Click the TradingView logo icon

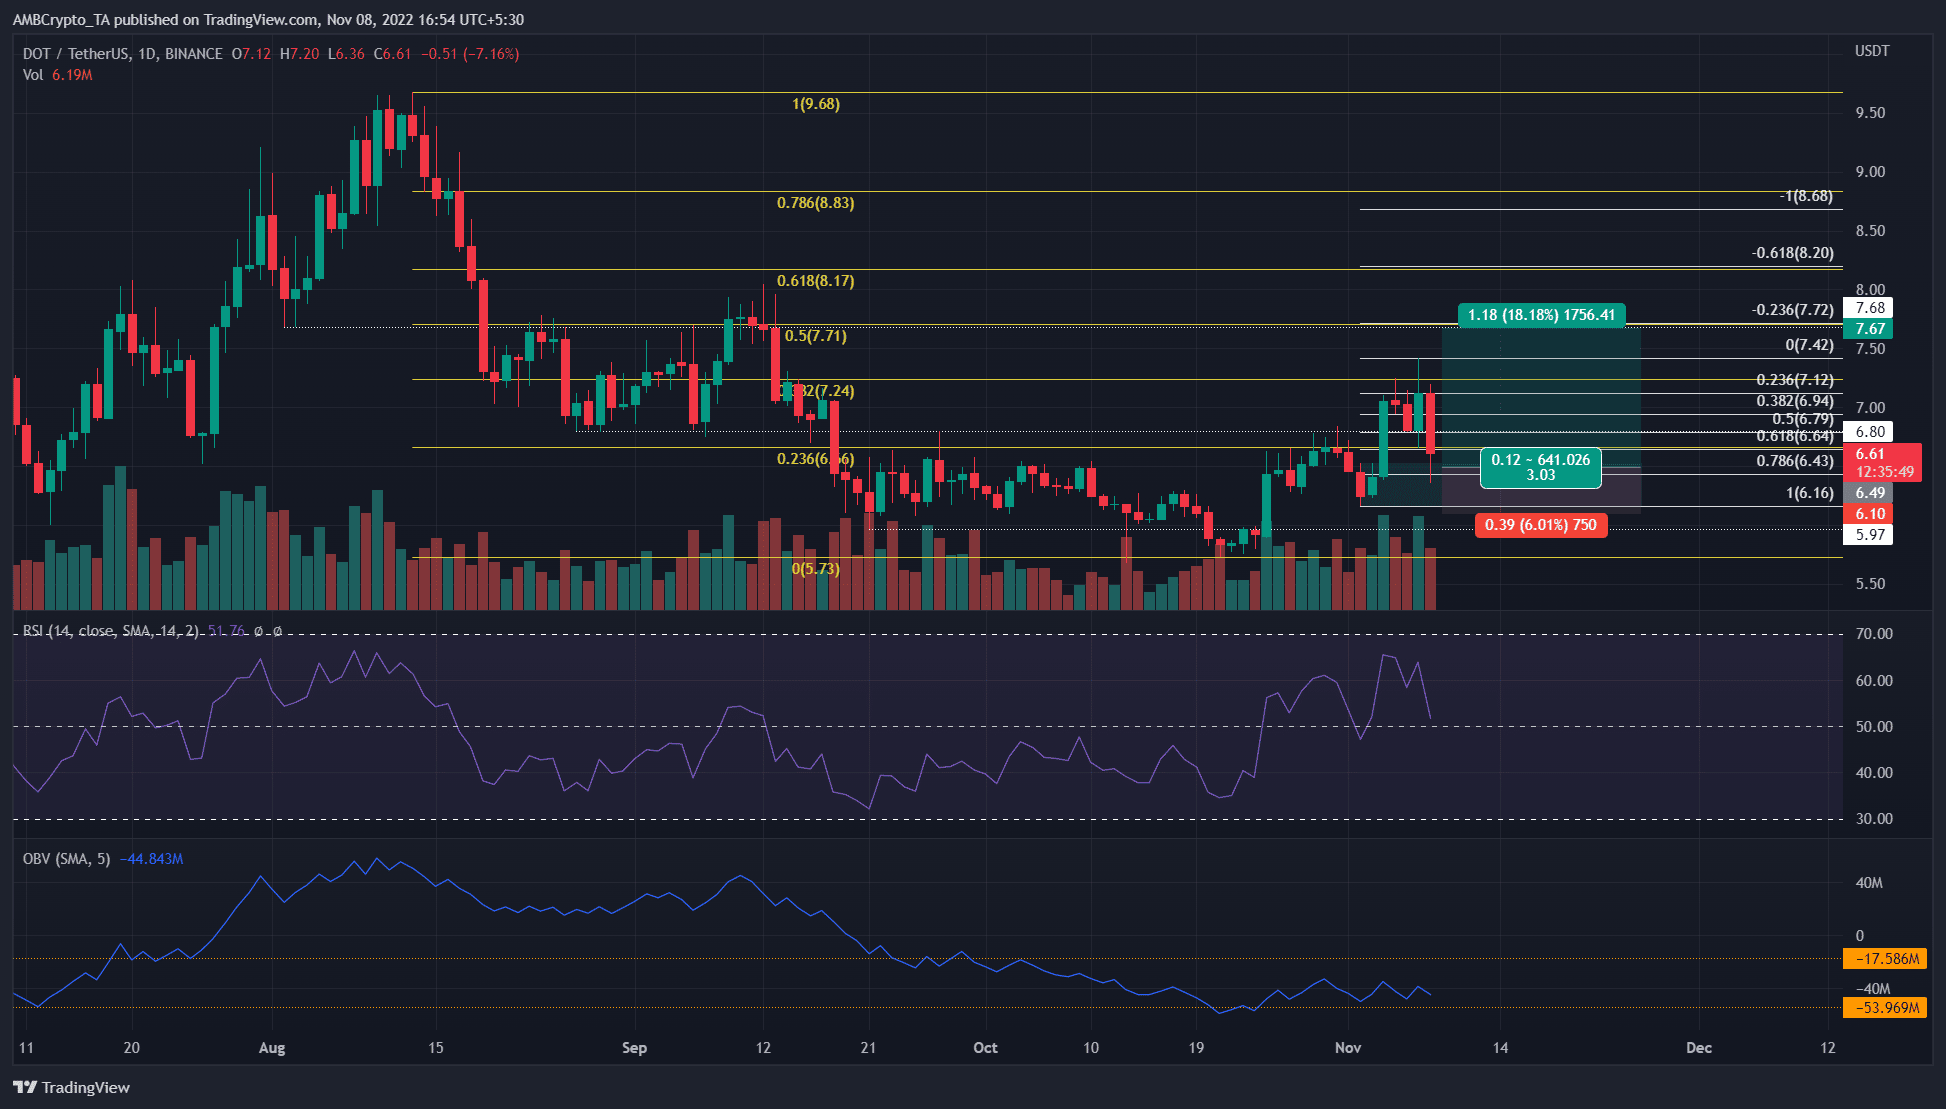pyautogui.click(x=25, y=1087)
